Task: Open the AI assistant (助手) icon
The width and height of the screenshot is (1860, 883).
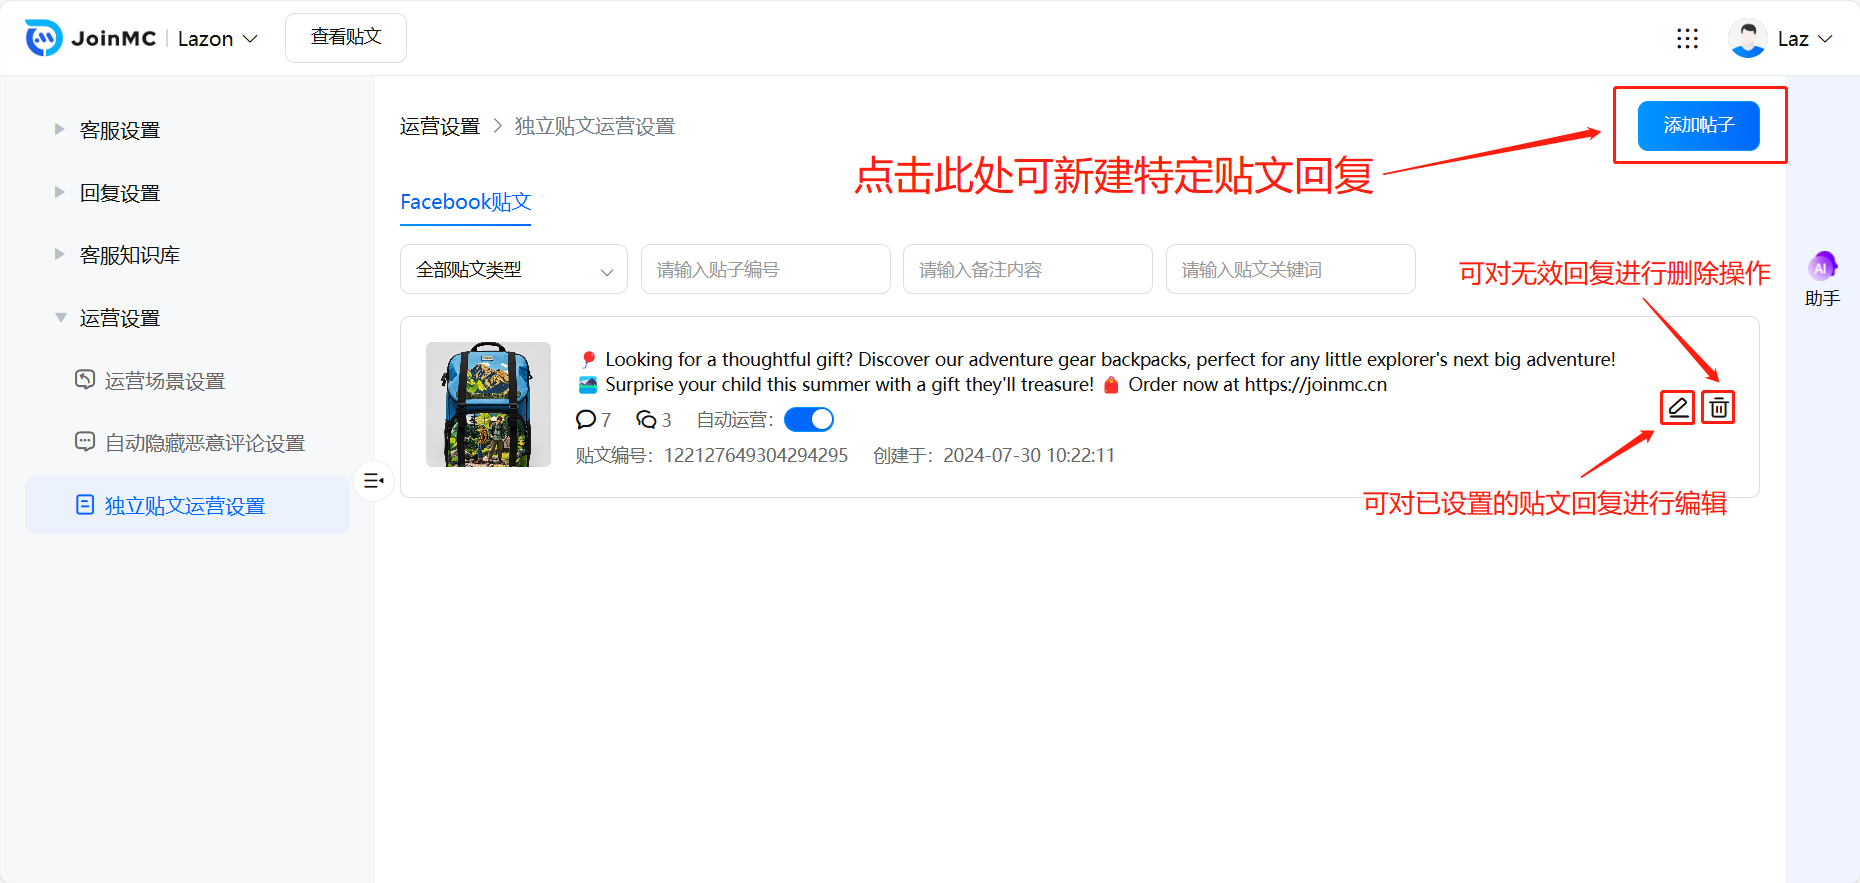Action: 1821,268
